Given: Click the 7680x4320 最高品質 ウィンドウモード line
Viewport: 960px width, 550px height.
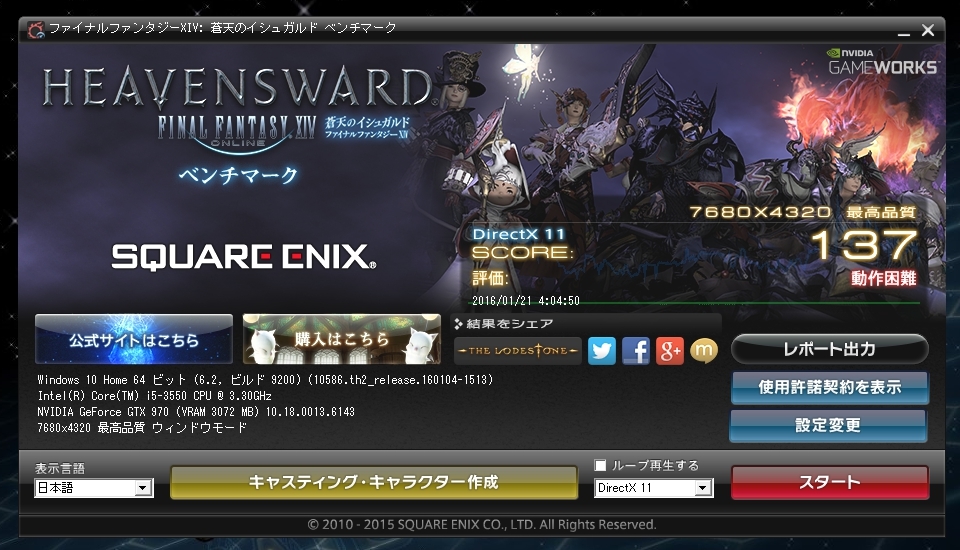Looking at the screenshot, I should click(142, 428).
